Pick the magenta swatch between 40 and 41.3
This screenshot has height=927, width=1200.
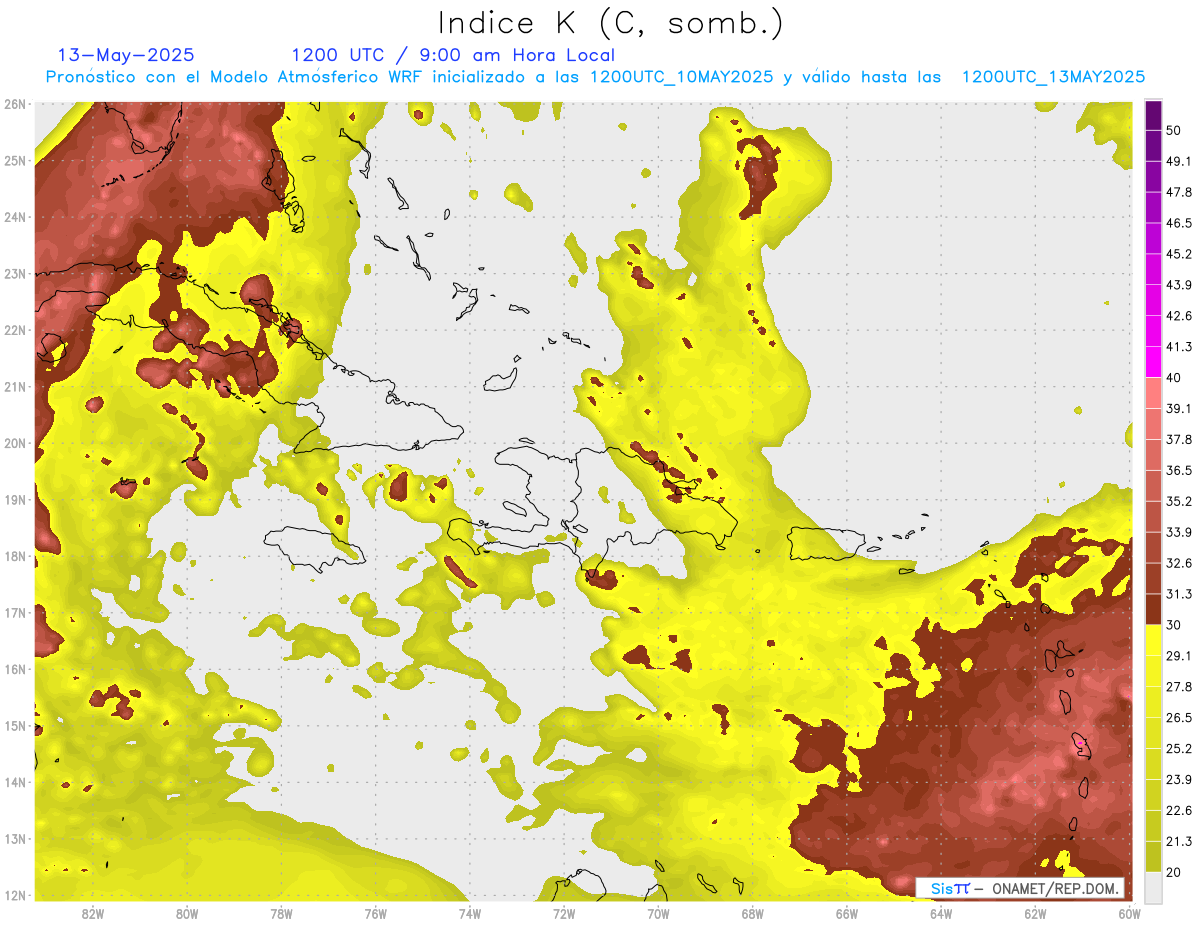1153,362
